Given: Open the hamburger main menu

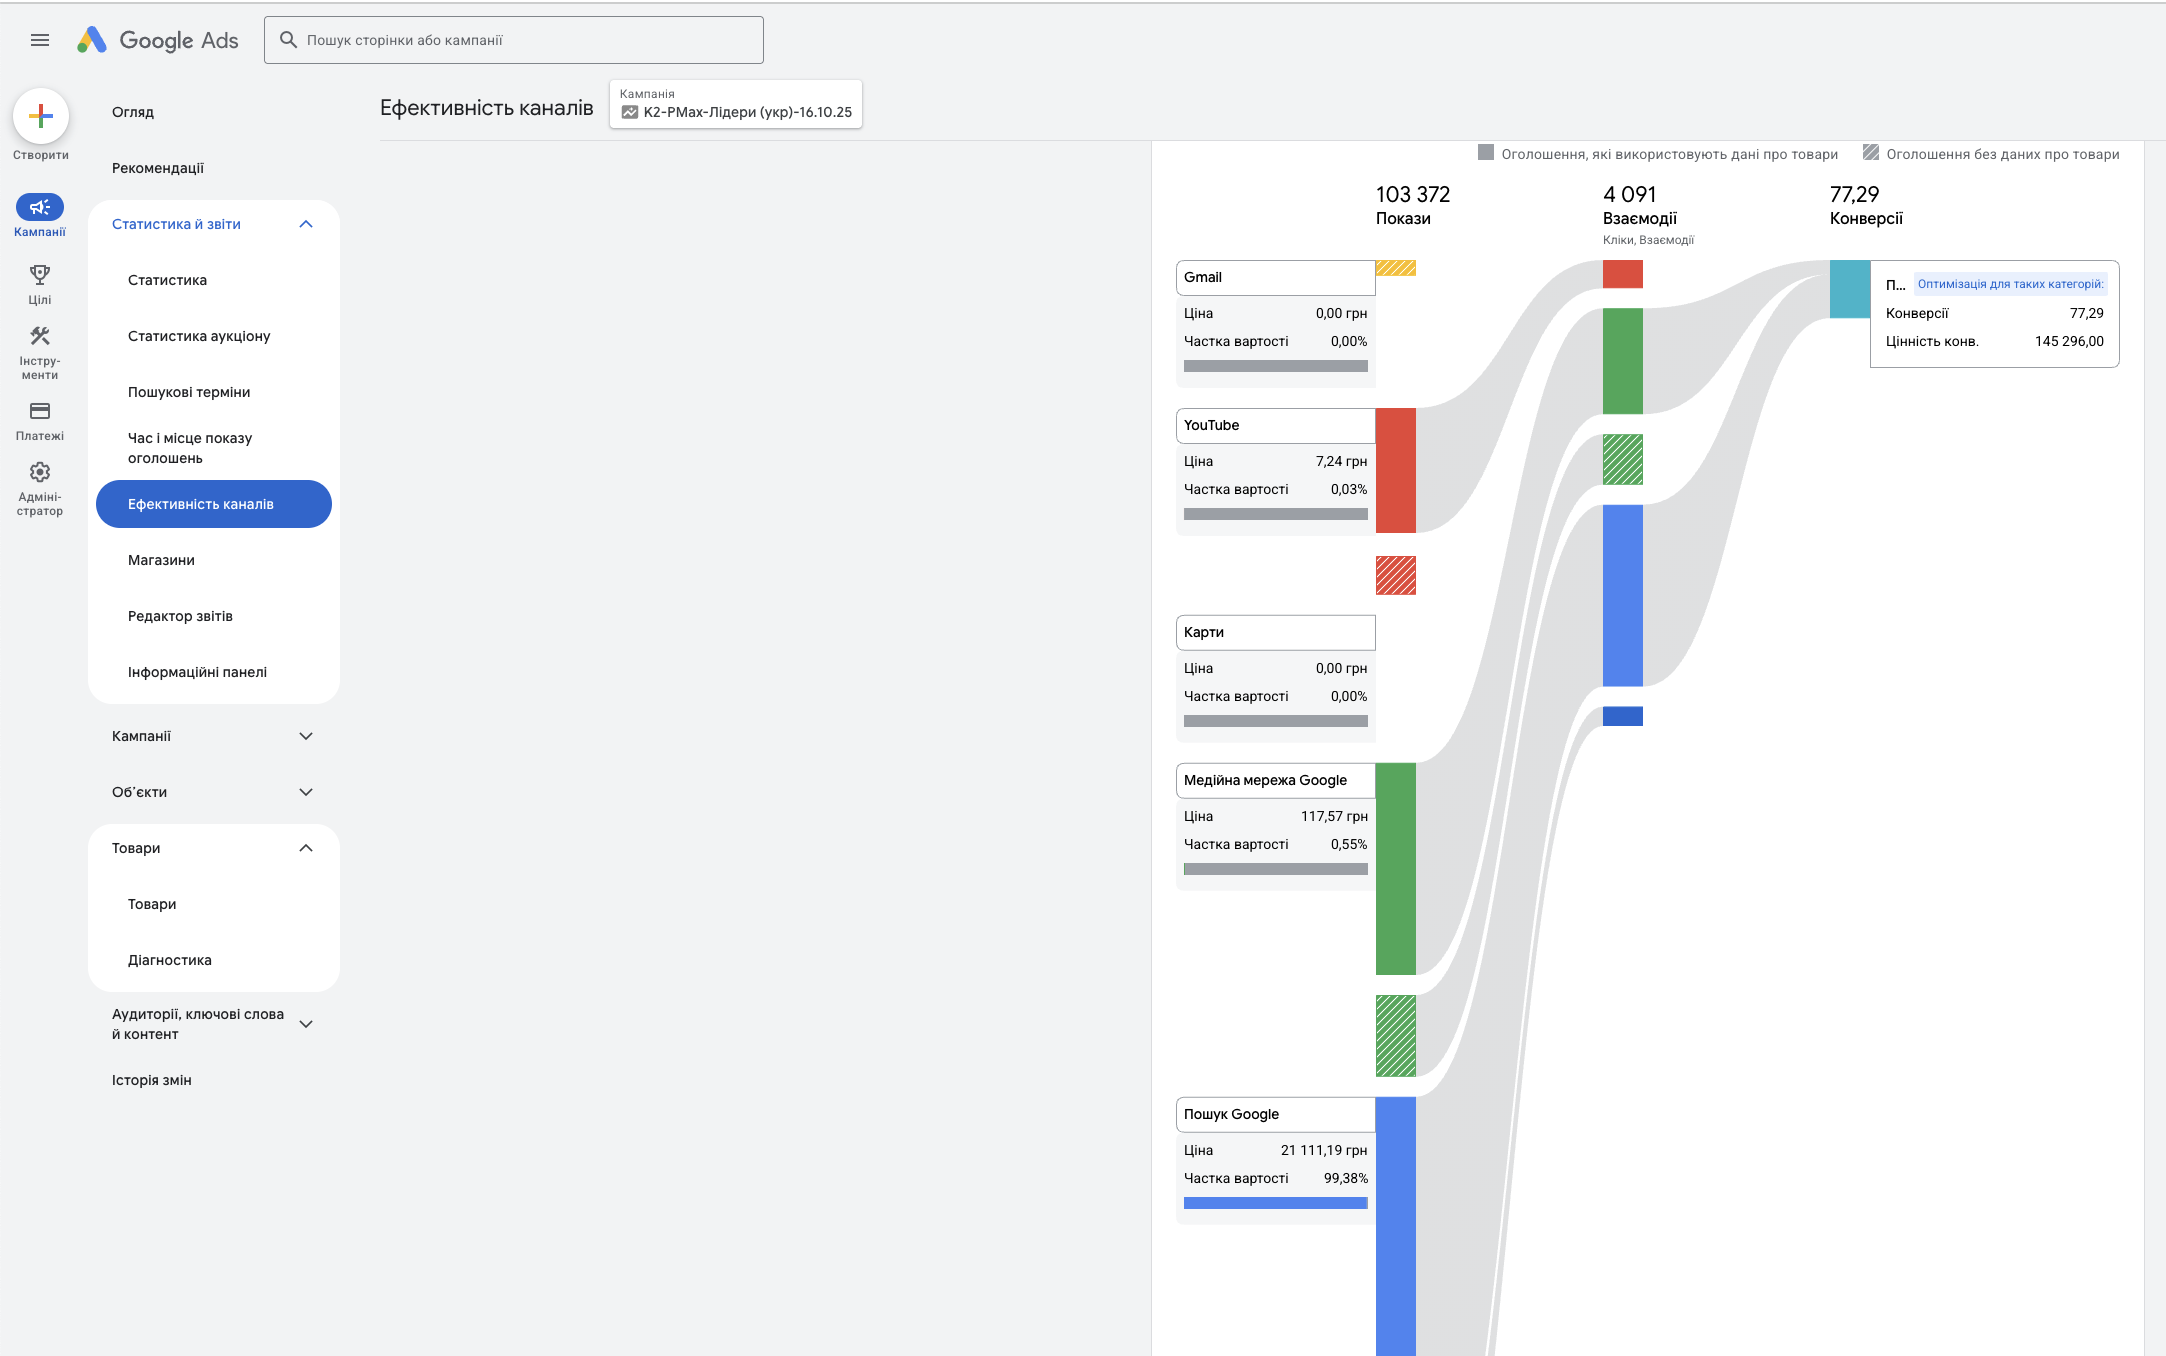Looking at the screenshot, I should pos(40,40).
